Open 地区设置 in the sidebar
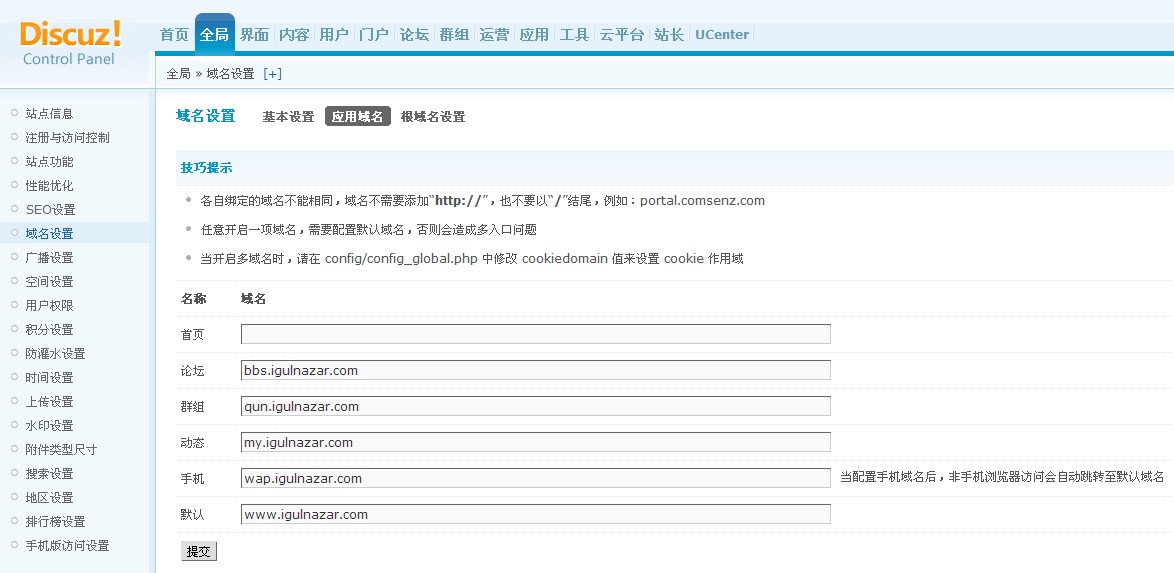 pyautogui.click(x=49, y=497)
